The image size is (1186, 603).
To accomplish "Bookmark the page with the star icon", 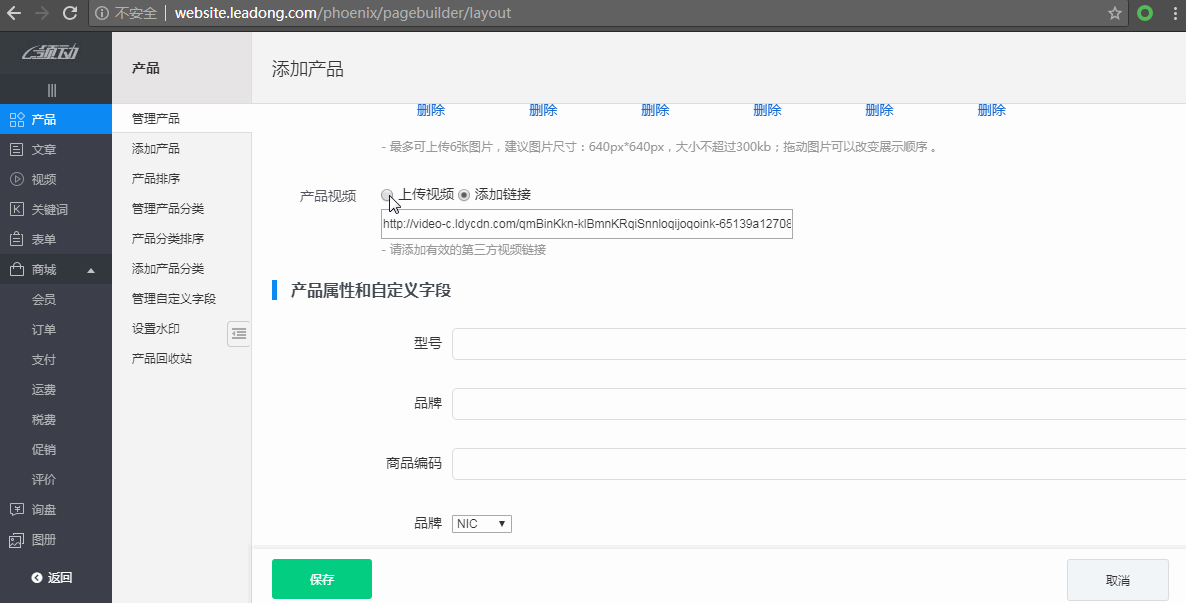I will tap(1113, 14).
